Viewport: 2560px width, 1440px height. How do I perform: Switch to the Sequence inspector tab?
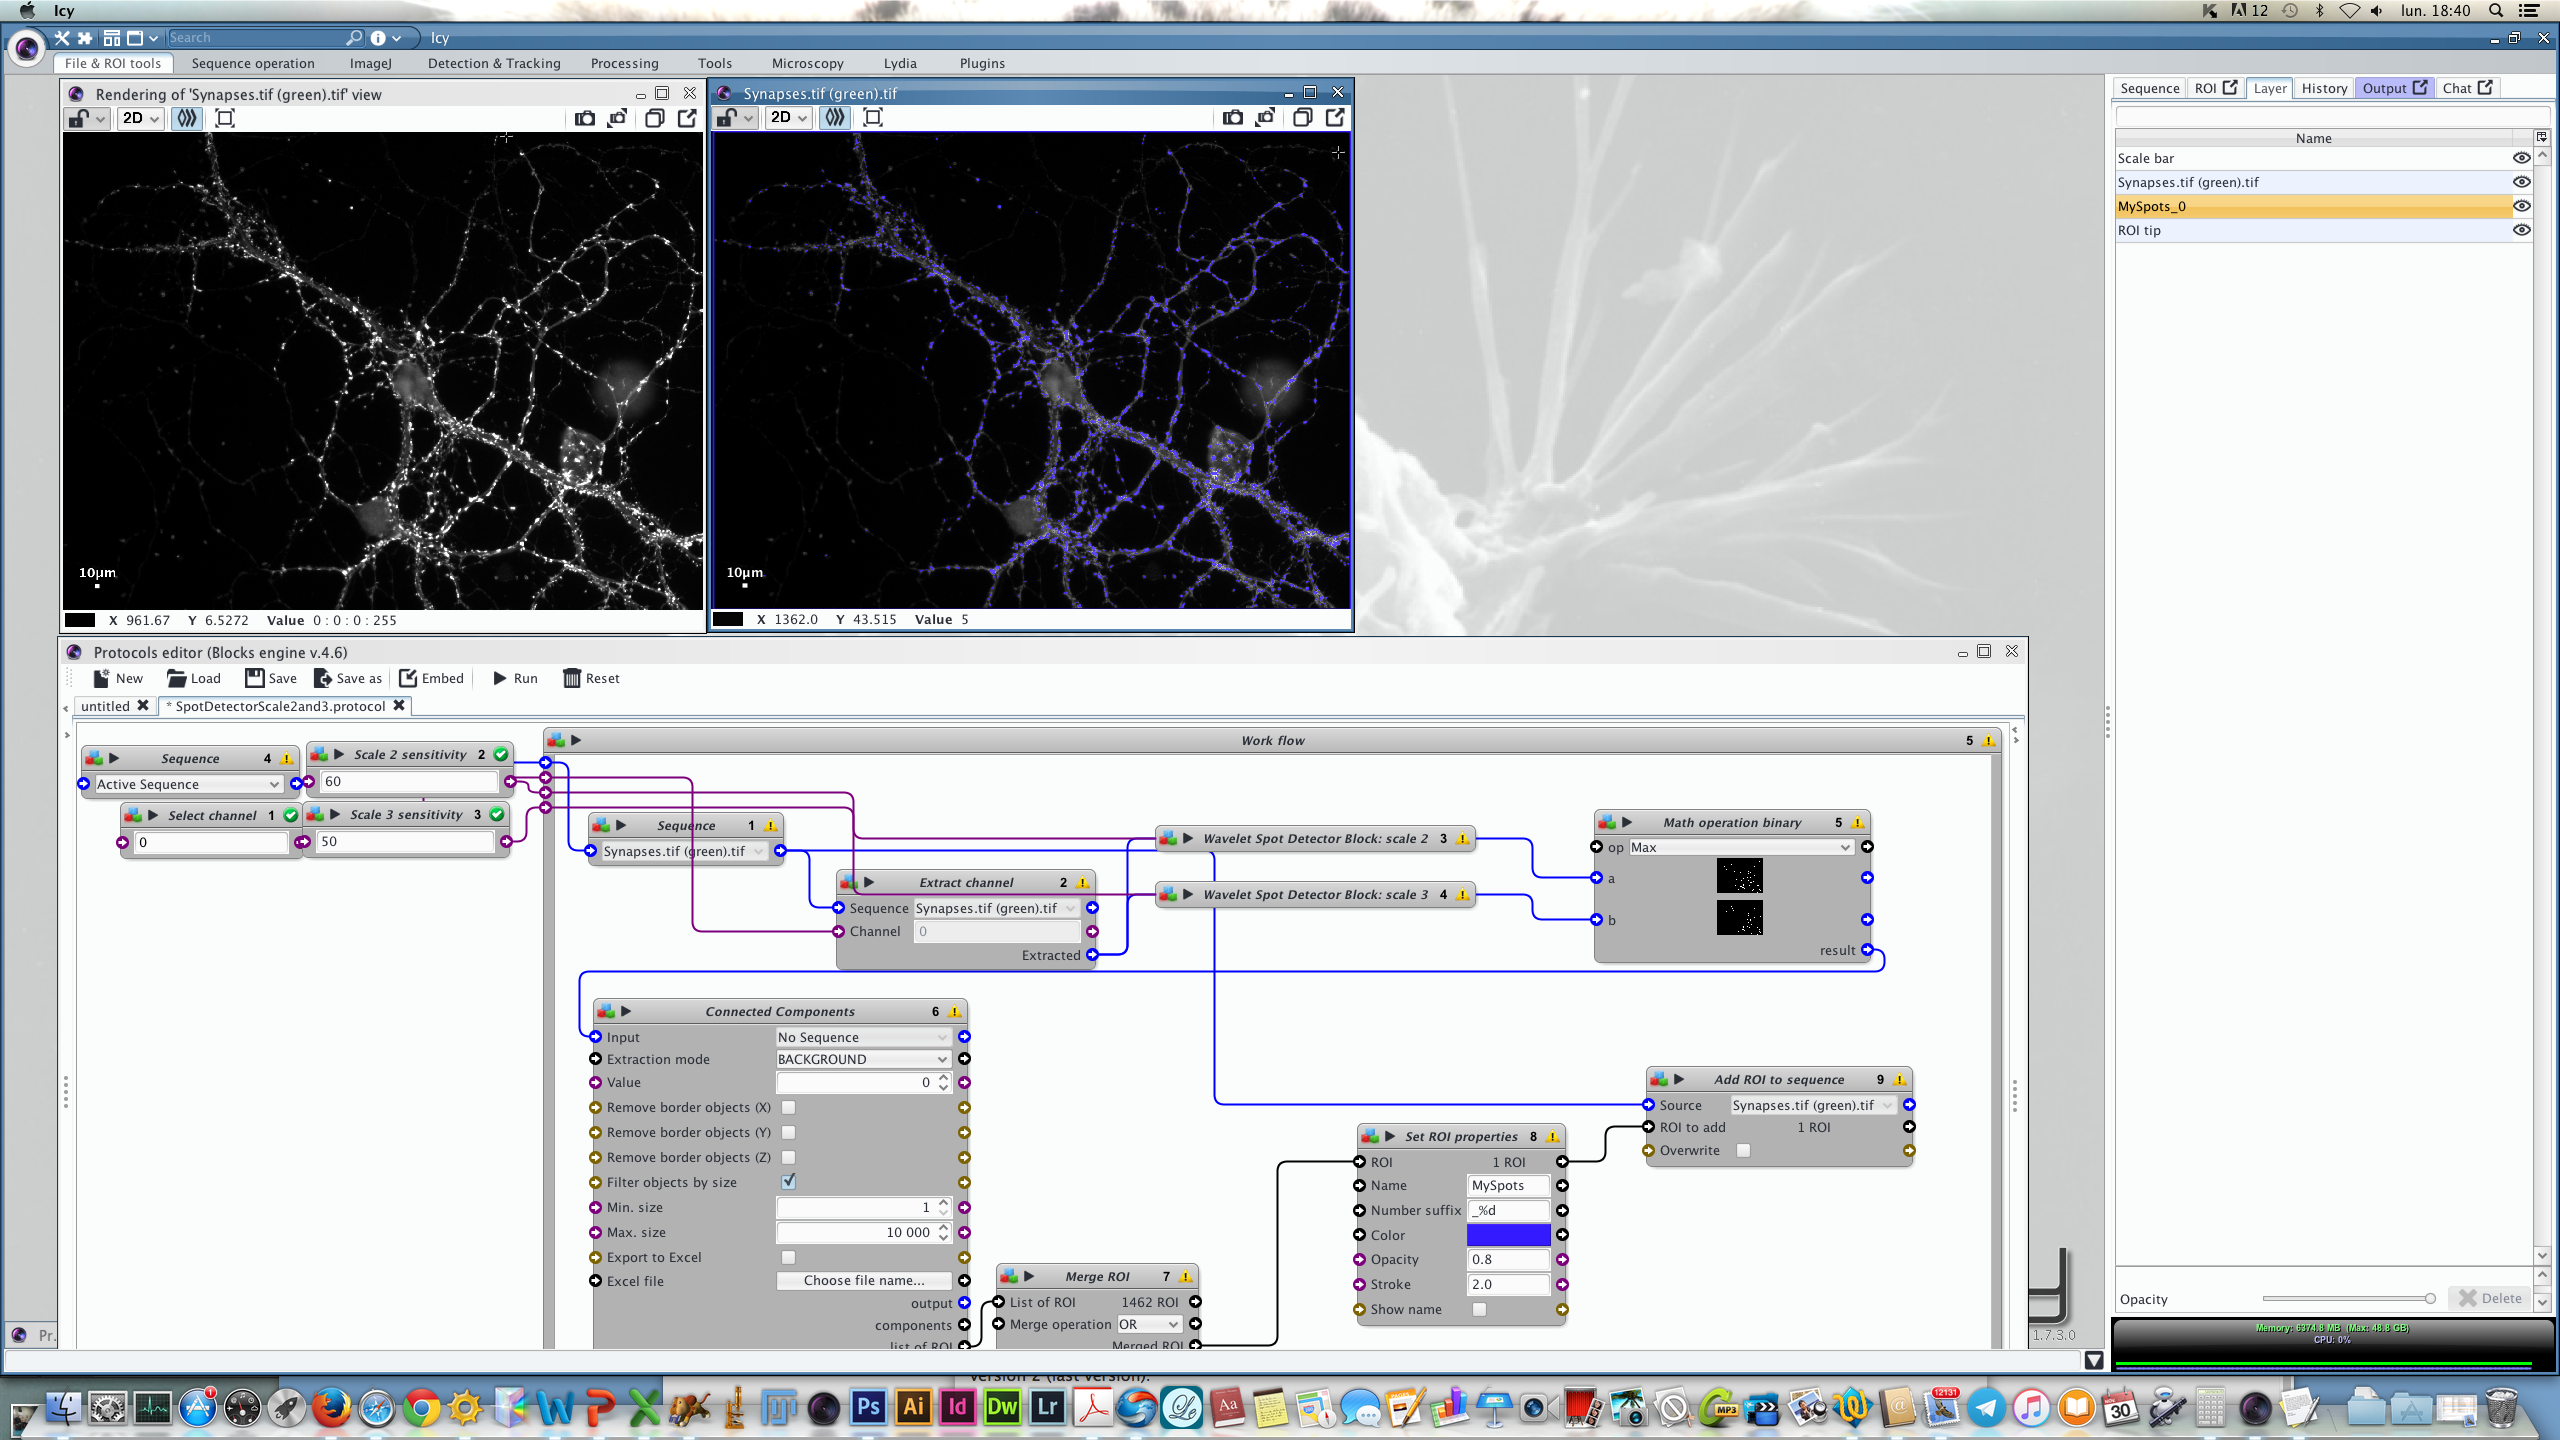pyautogui.click(x=2149, y=88)
